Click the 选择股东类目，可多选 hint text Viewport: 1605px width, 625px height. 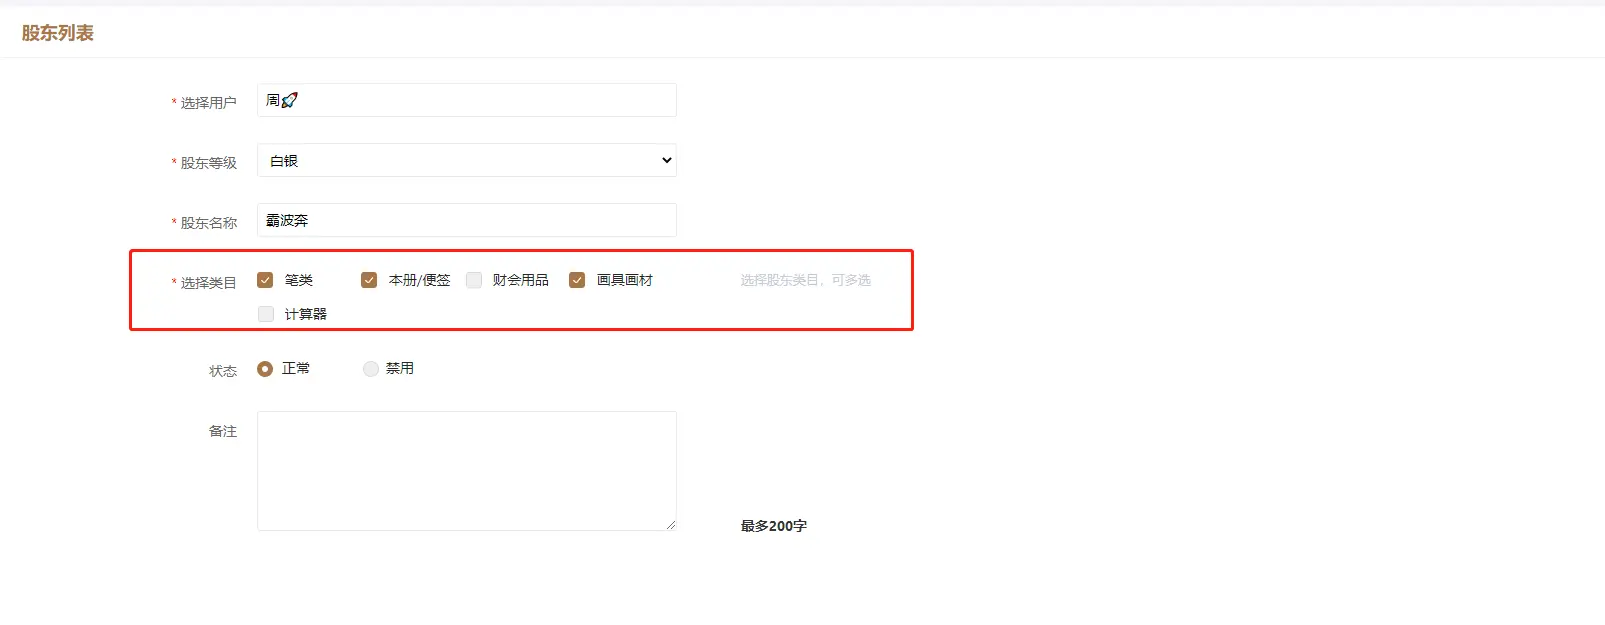[805, 280]
